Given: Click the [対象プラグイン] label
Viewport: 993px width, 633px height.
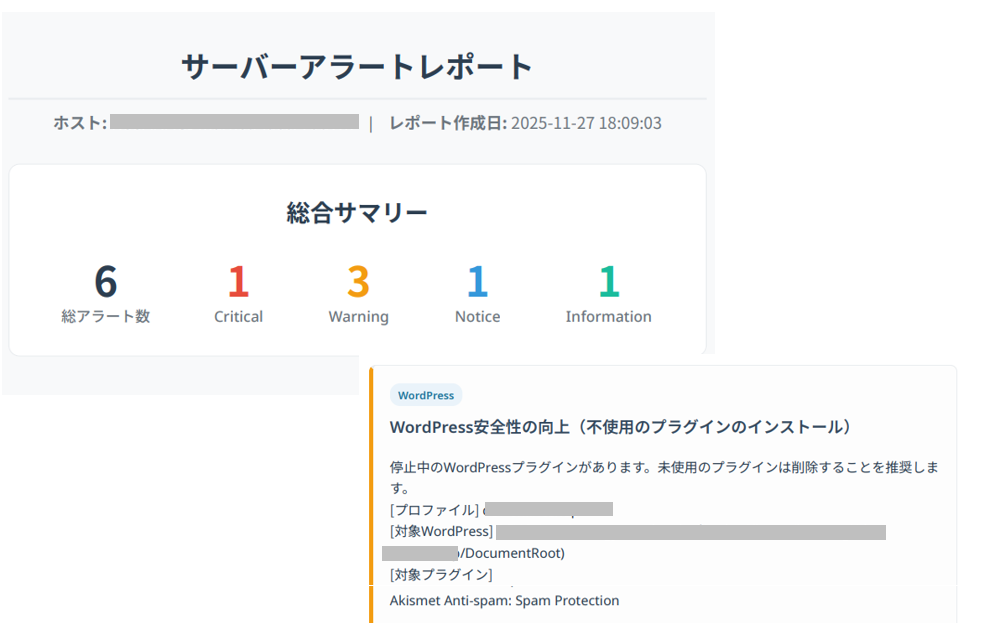Looking at the screenshot, I should (441, 574).
